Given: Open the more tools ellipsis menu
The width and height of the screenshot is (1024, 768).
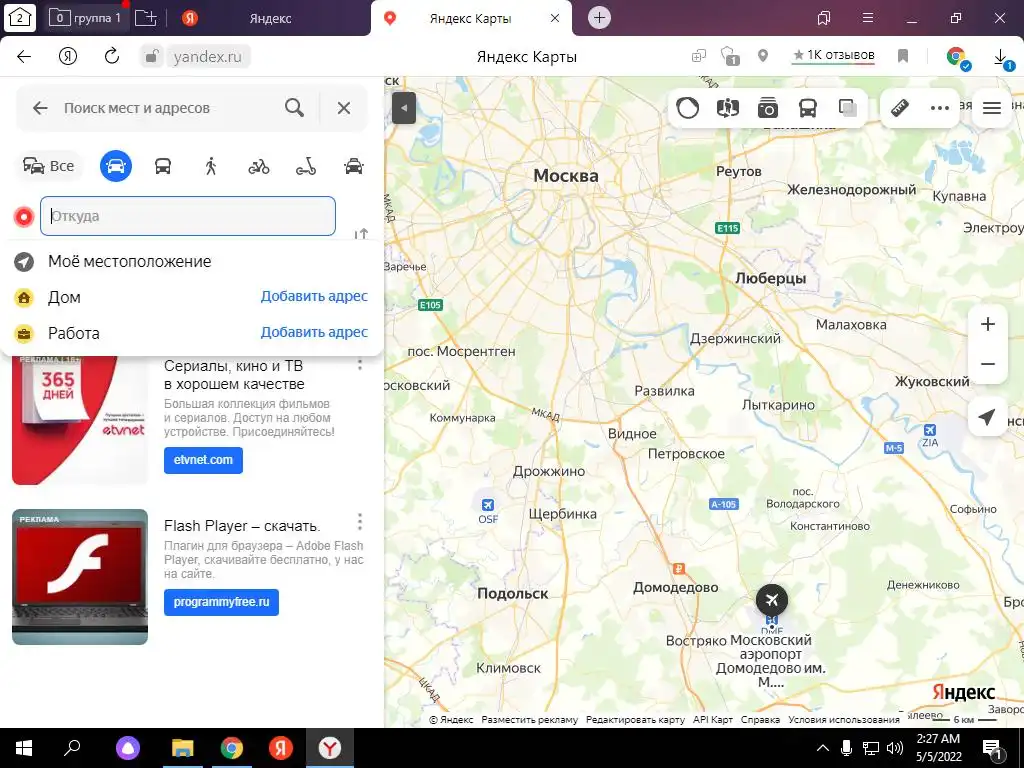Looking at the screenshot, I should point(940,108).
